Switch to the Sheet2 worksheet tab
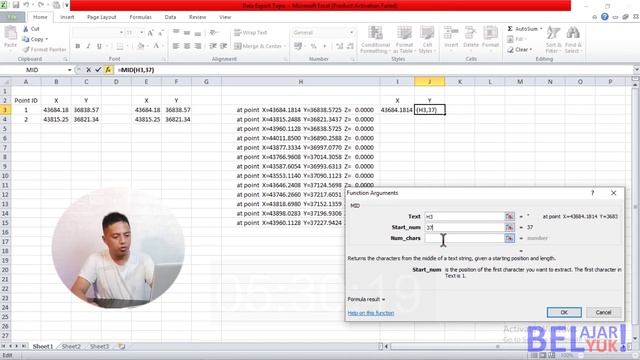 click(71, 346)
